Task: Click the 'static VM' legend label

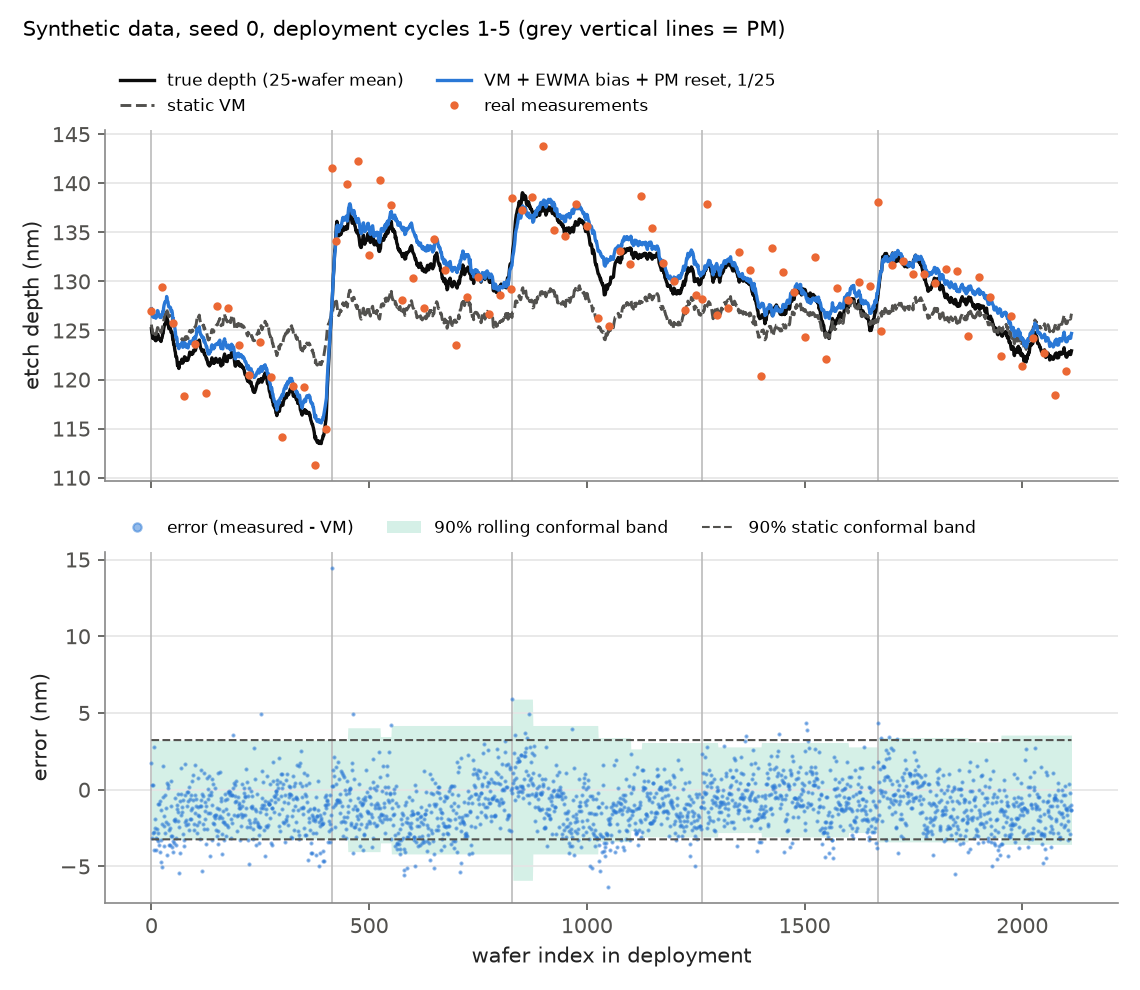Action: [x=206, y=105]
